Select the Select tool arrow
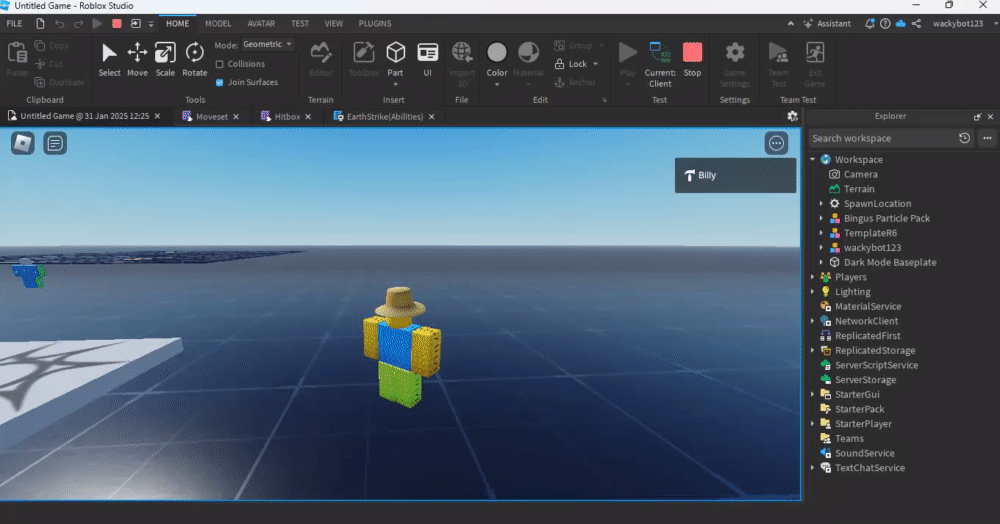Screen dimensions: 1000x524 coord(109,59)
